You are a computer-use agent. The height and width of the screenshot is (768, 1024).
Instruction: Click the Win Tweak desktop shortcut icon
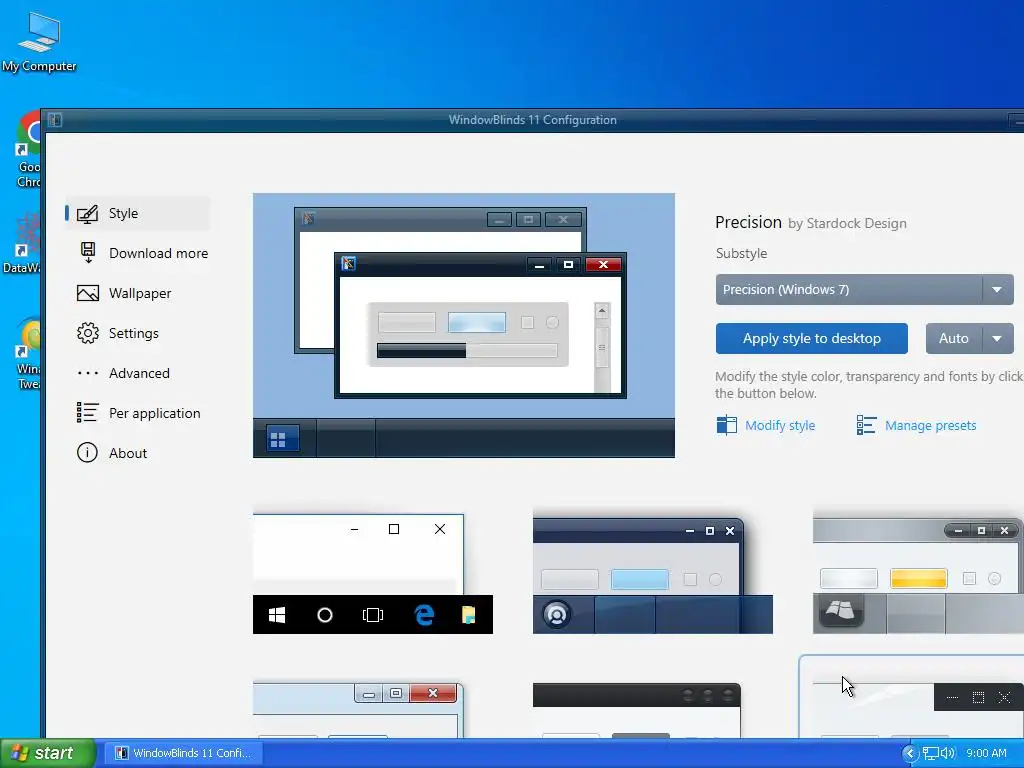point(27,354)
